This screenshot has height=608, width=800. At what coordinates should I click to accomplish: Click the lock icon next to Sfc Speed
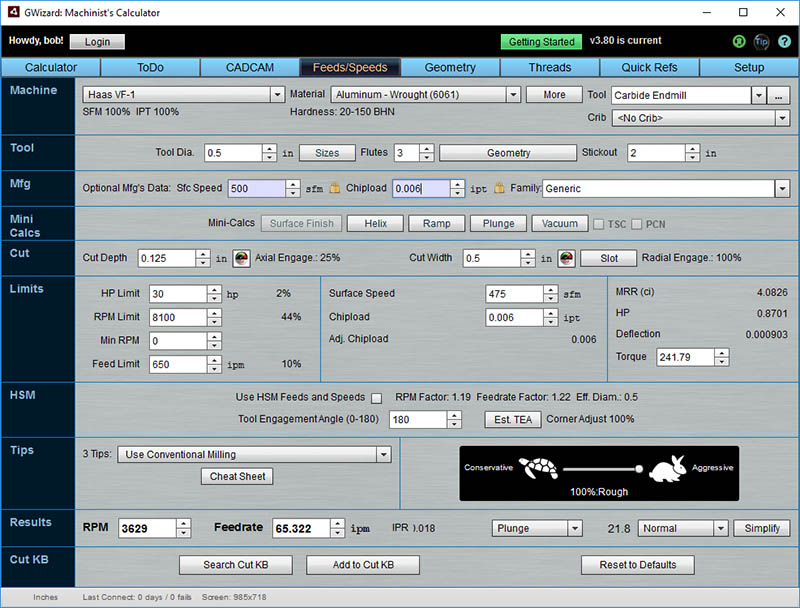[335, 188]
